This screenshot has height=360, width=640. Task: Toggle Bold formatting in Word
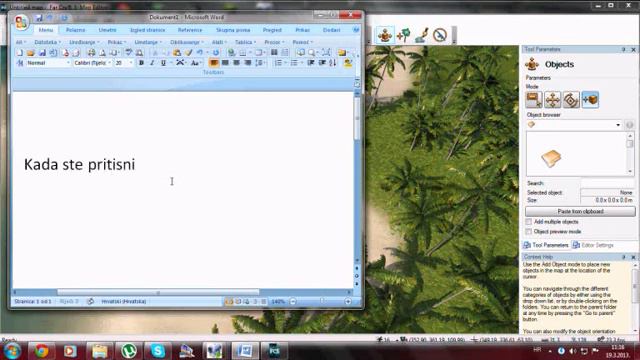[x=141, y=63]
